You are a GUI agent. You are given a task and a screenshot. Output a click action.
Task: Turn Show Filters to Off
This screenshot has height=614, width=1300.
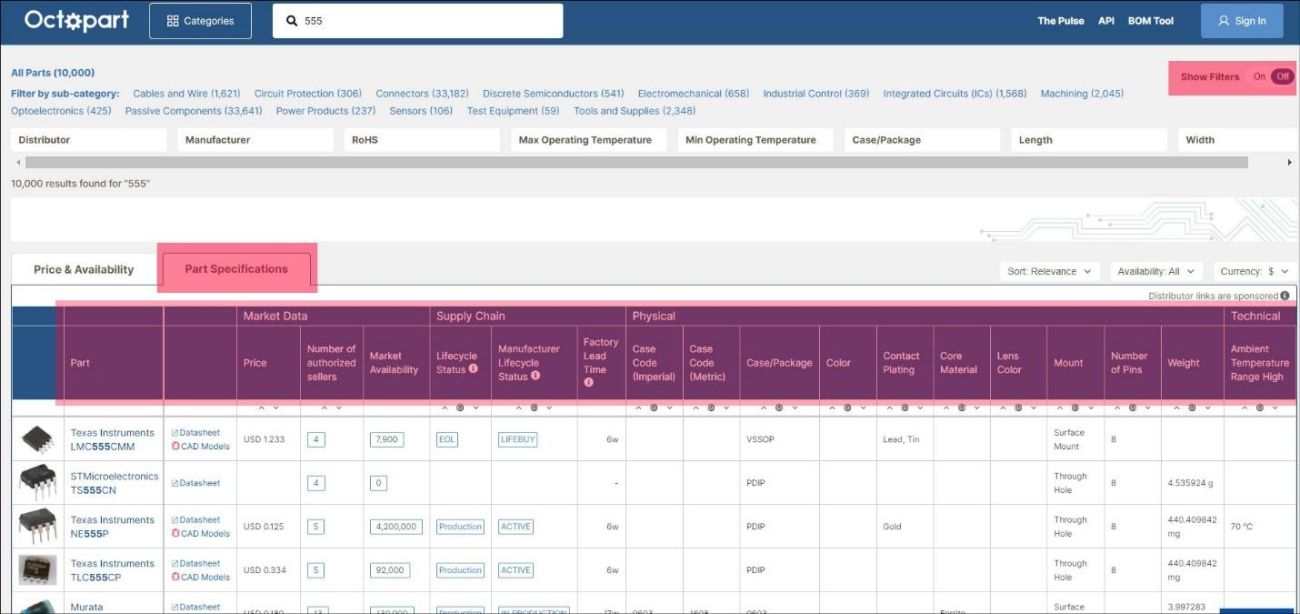click(x=1282, y=77)
